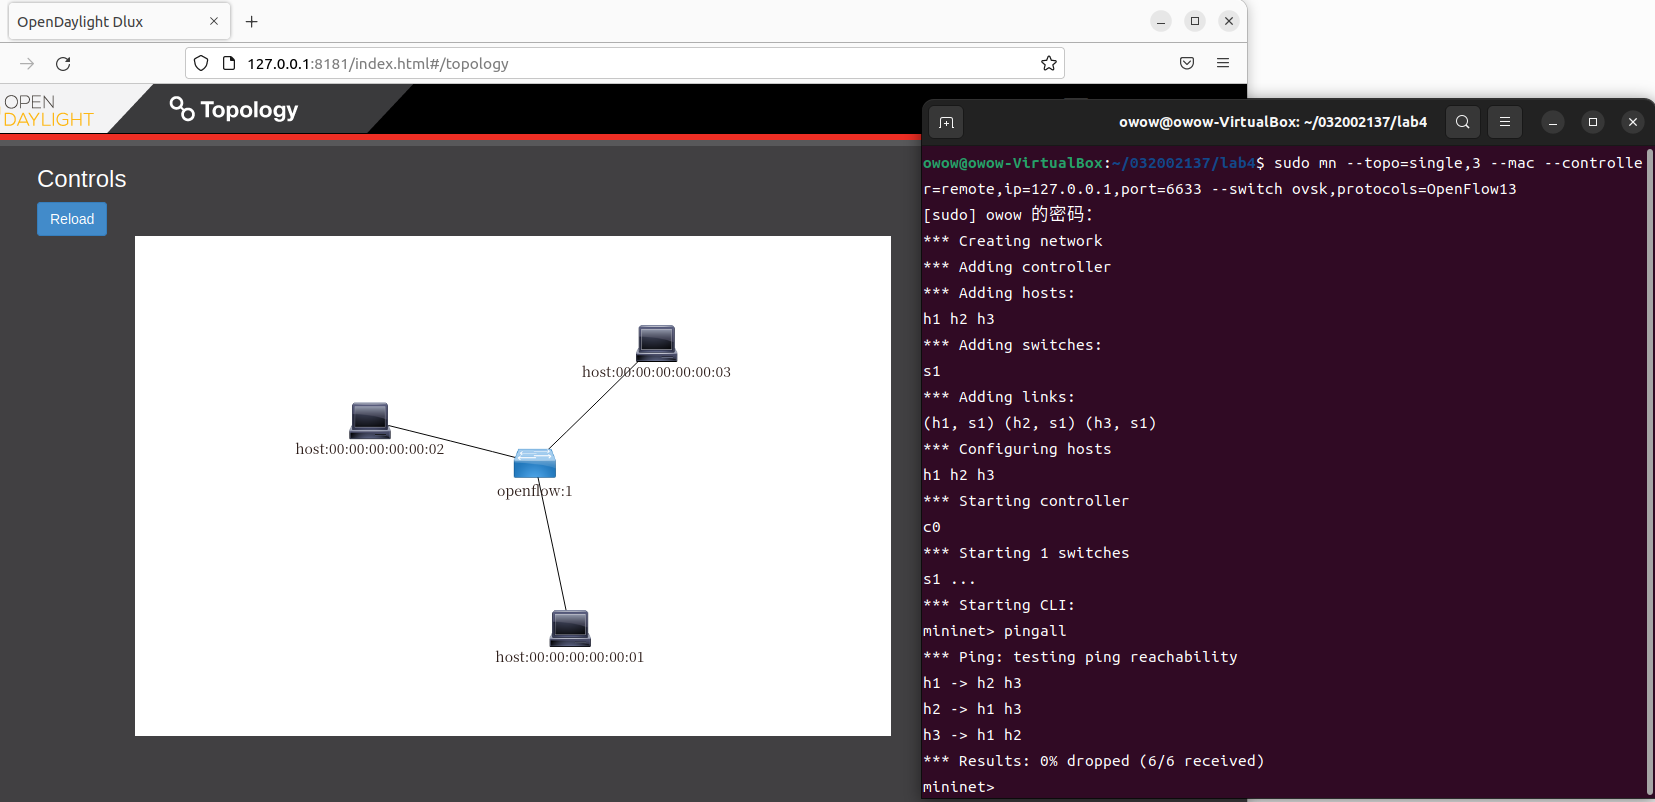Click the '*** Configuring hosts' terminal line
This screenshot has height=802, width=1655.
(1017, 449)
